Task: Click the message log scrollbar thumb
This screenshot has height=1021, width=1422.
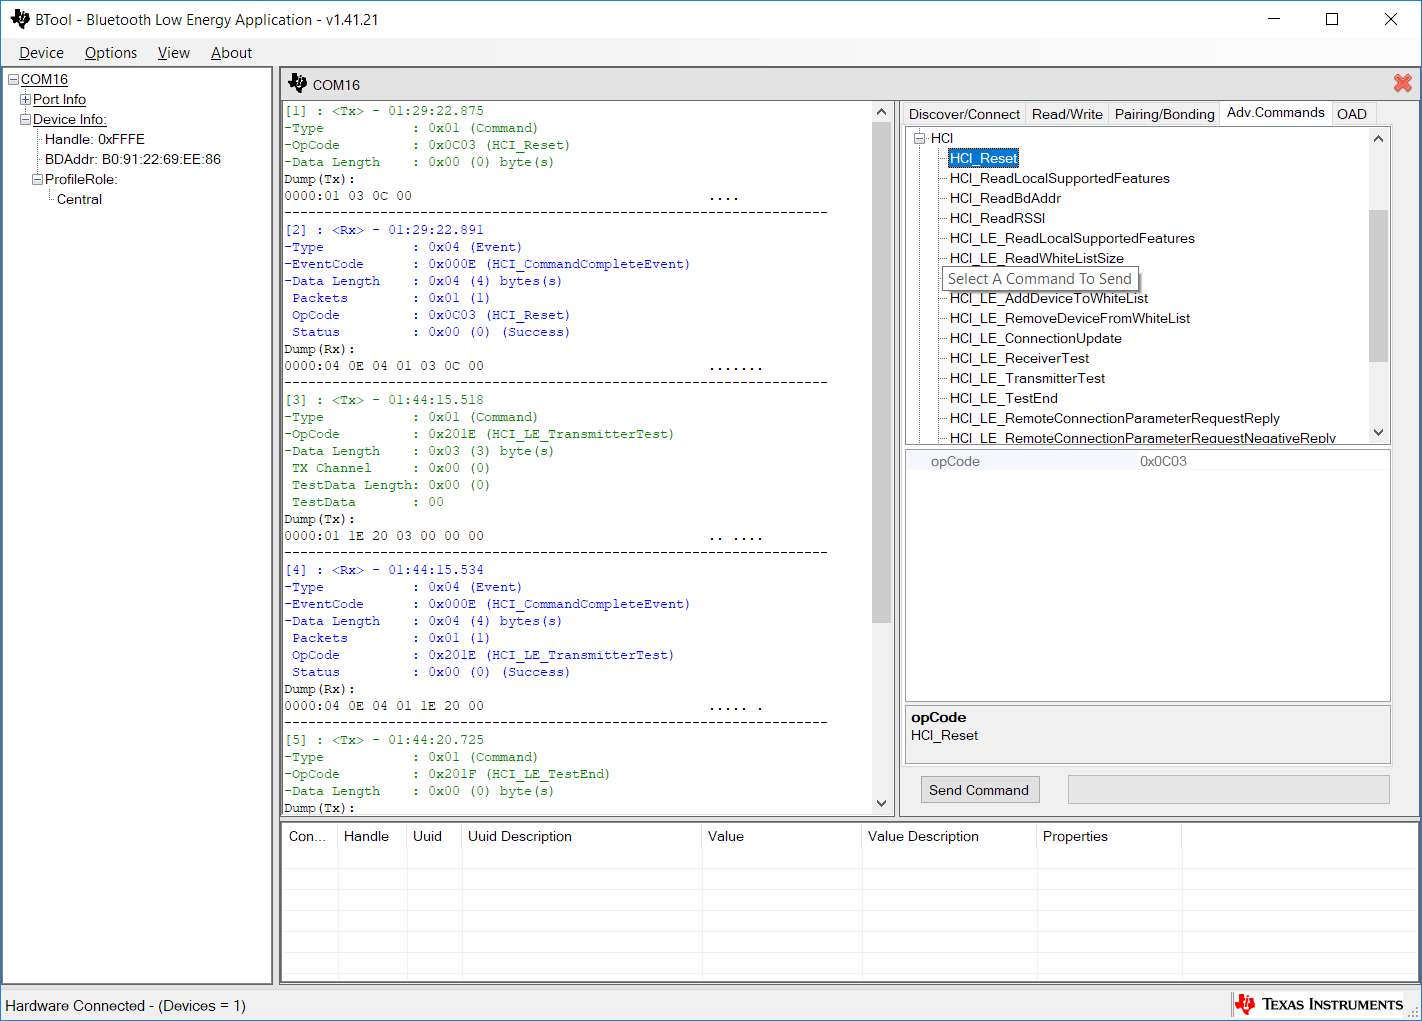Action: pyautogui.click(x=881, y=372)
